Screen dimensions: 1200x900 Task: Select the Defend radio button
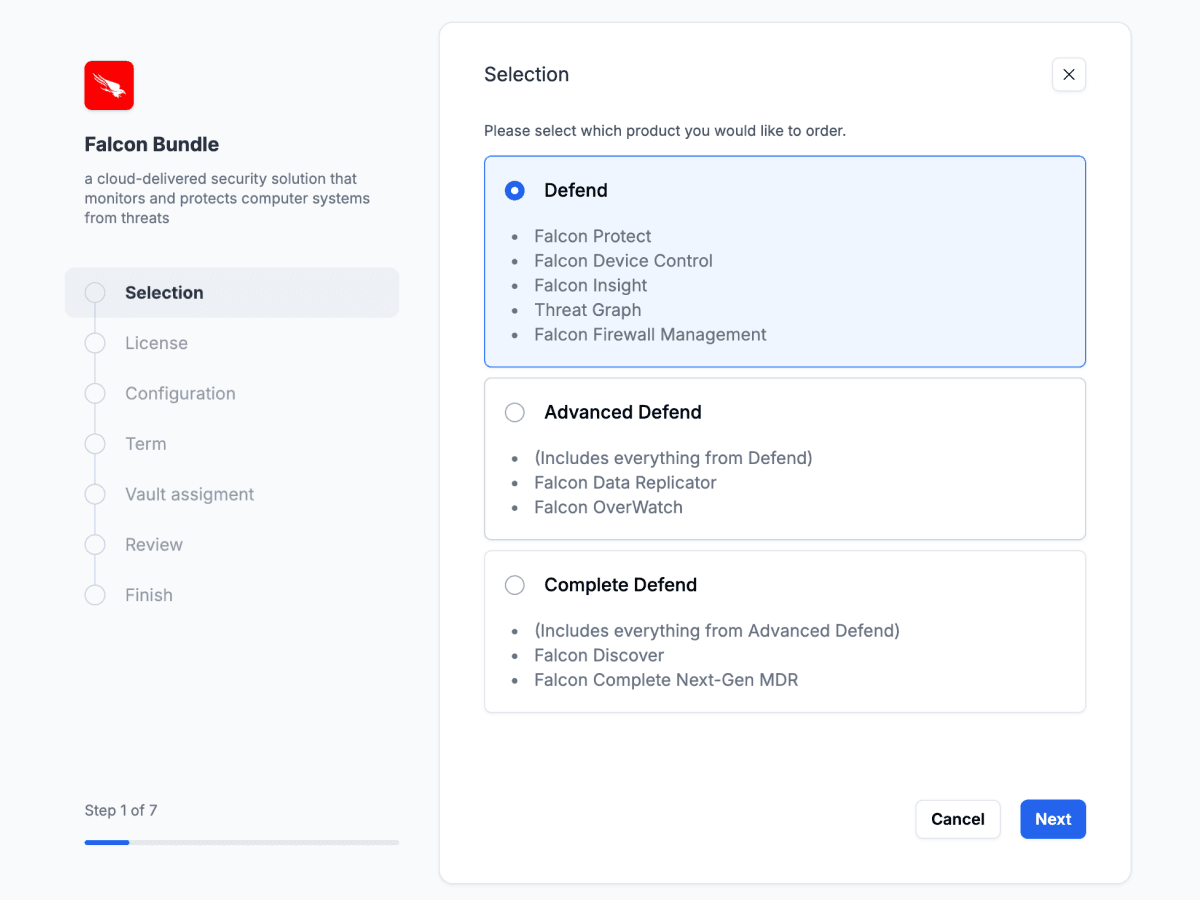click(515, 190)
